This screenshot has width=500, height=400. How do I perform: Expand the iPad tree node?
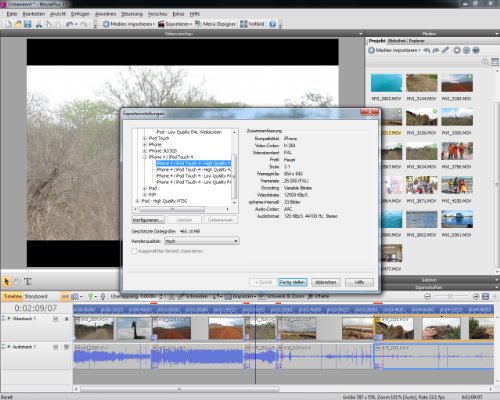click(x=145, y=188)
